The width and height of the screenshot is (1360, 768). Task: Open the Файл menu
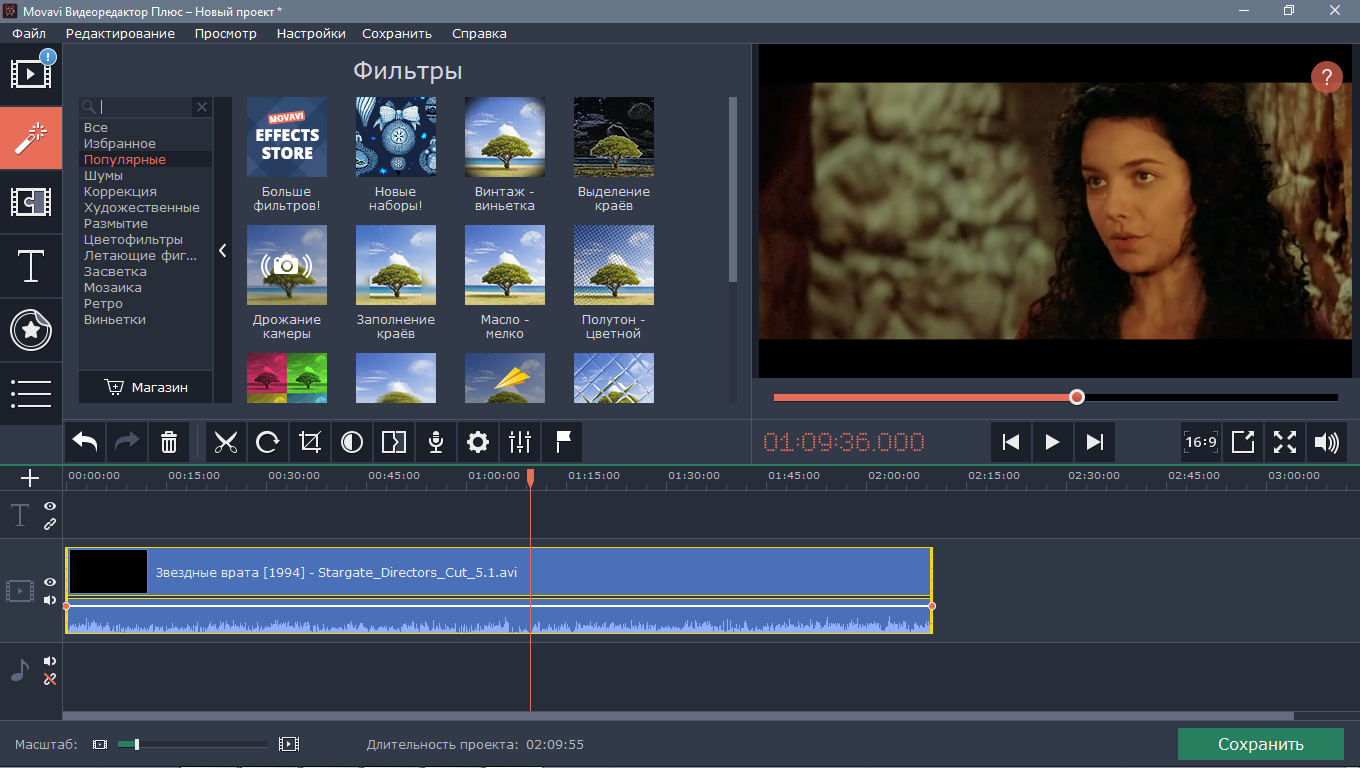tap(29, 33)
